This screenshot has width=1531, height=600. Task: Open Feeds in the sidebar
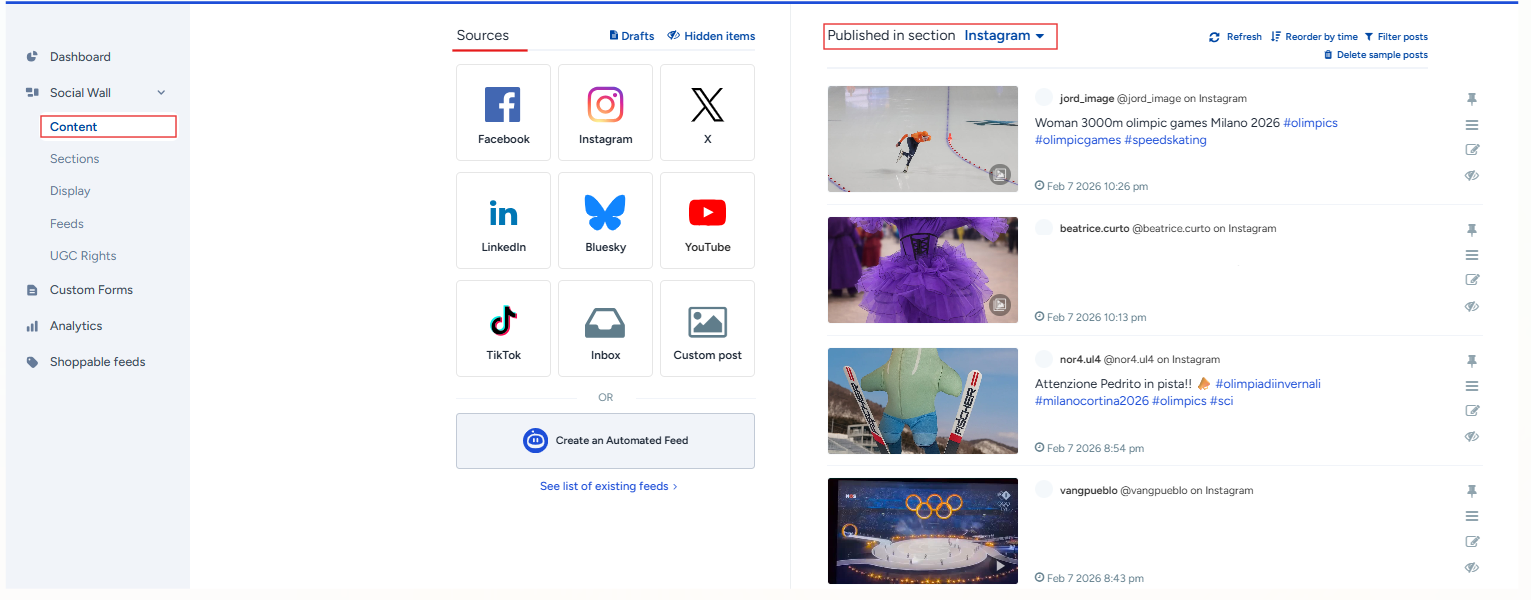tap(67, 224)
